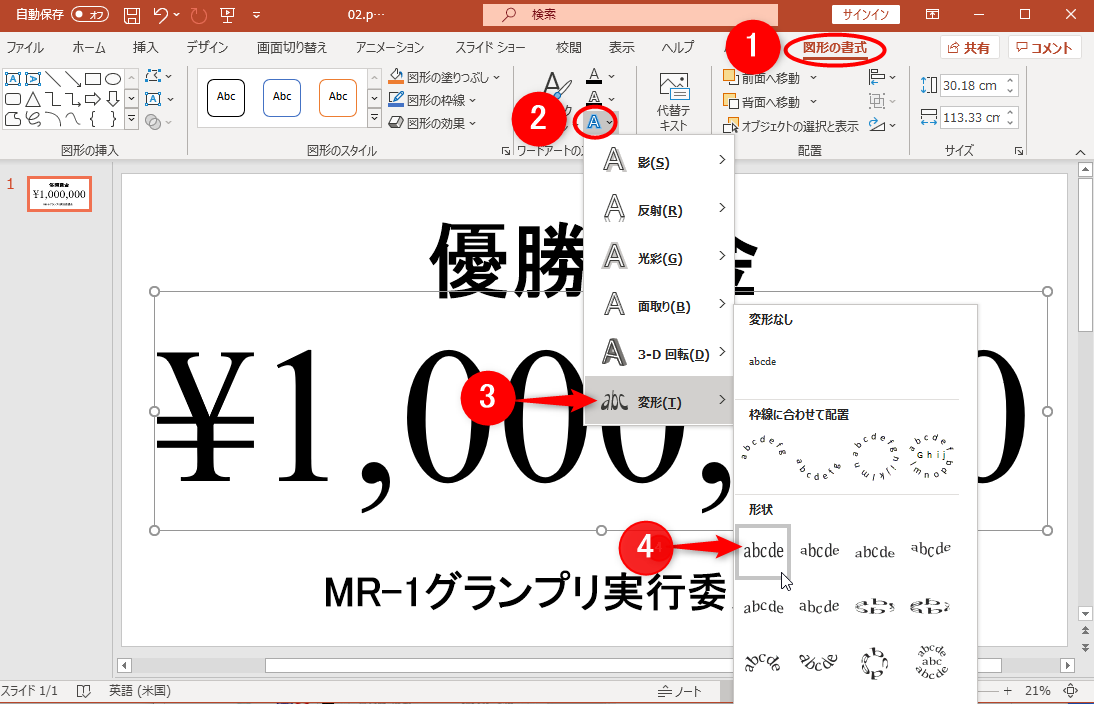Open the 光彩(G) glow submenu
The image size is (1094, 704).
pos(659,257)
